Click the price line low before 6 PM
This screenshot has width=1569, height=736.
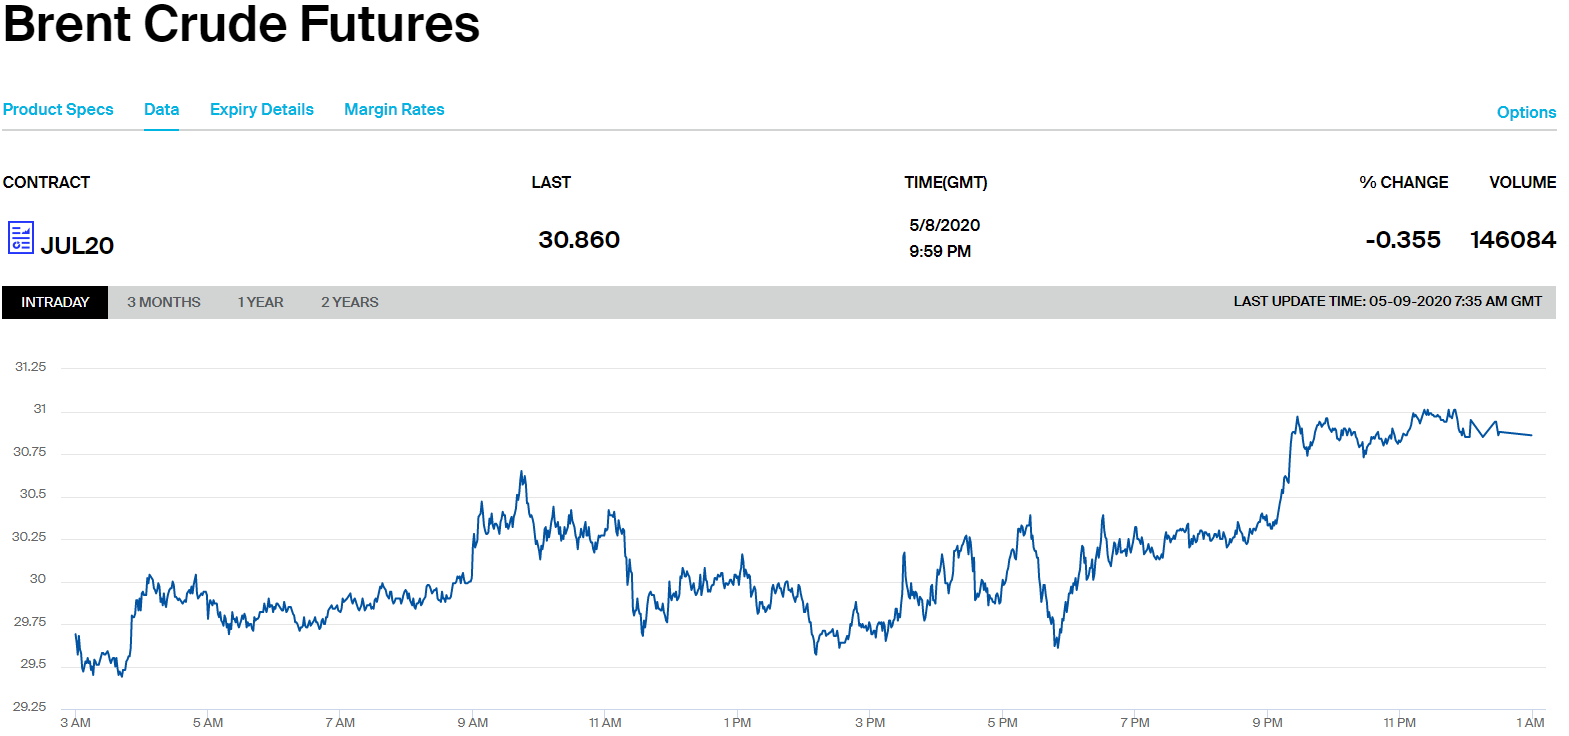coord(1056,646)
